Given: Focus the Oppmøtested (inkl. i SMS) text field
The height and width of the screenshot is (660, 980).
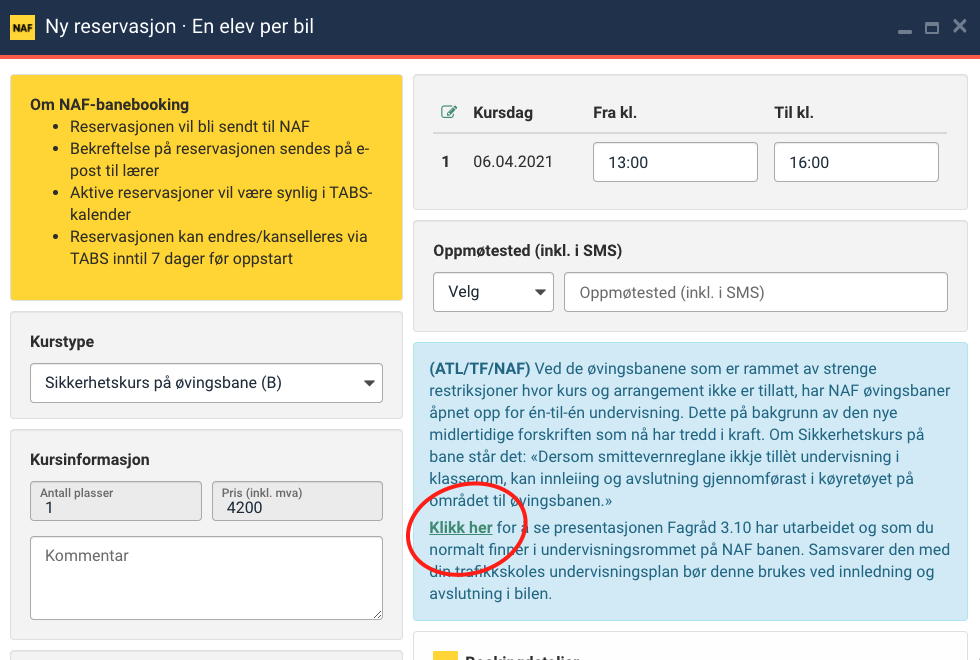Looking at the screenshot, I should [x=756, y=292].
